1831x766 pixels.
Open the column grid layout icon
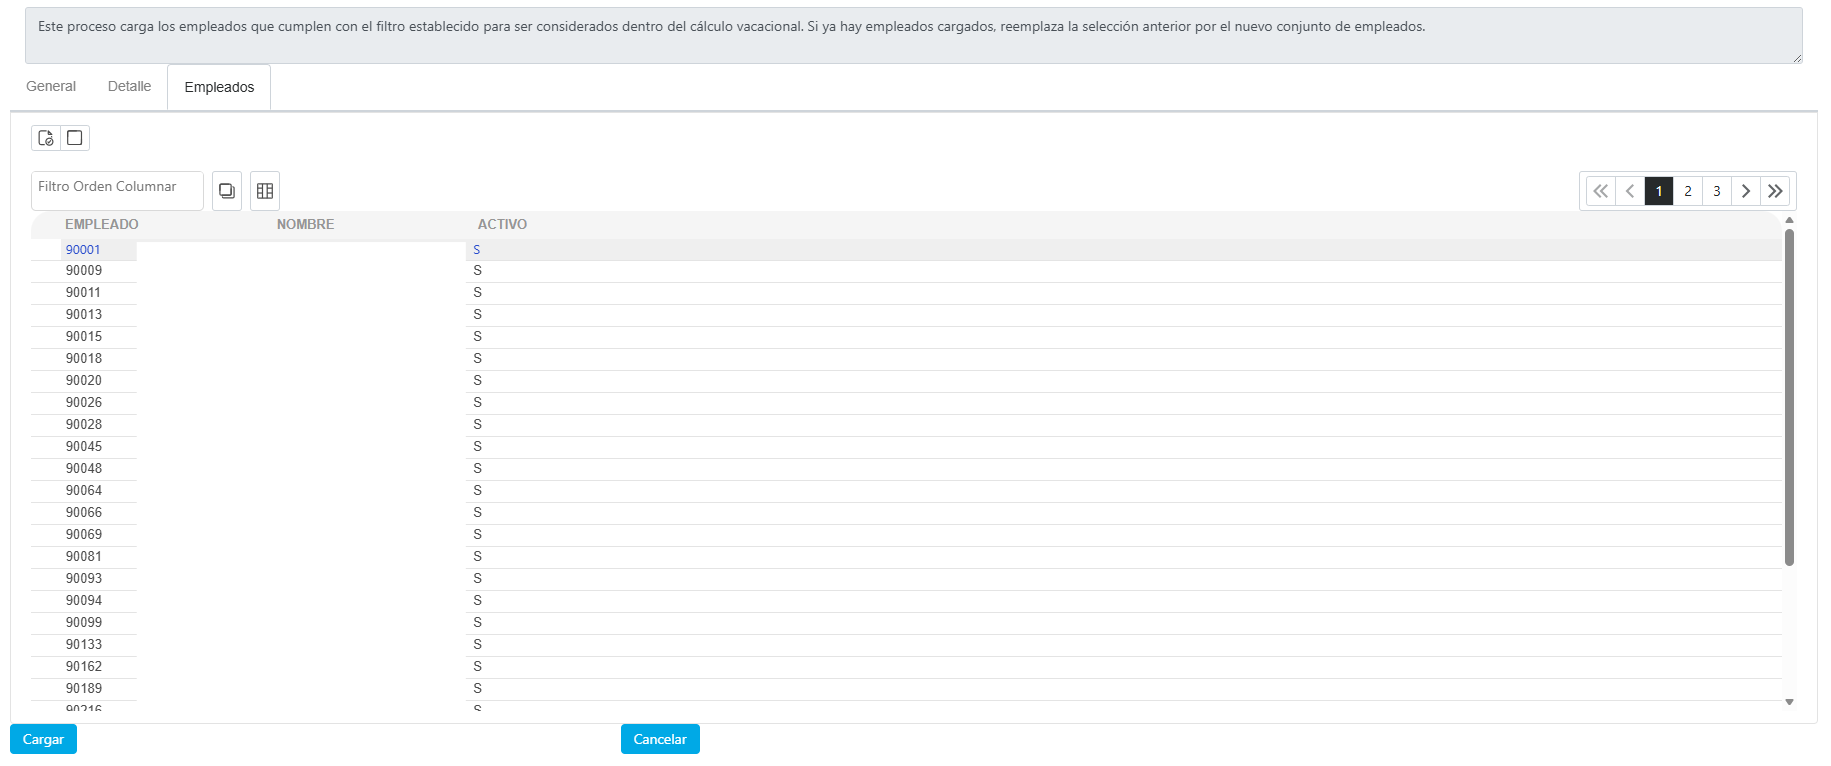(x=265, y=191)
